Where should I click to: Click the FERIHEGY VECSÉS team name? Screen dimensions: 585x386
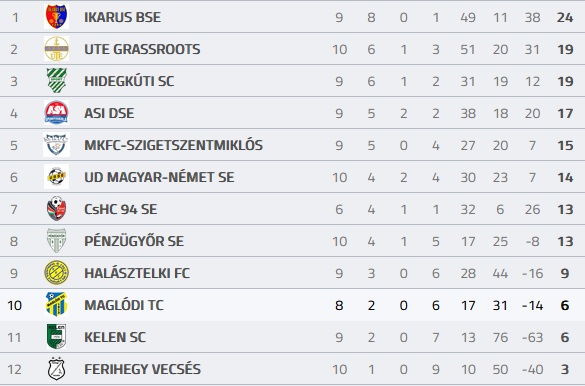coord(143,369)
